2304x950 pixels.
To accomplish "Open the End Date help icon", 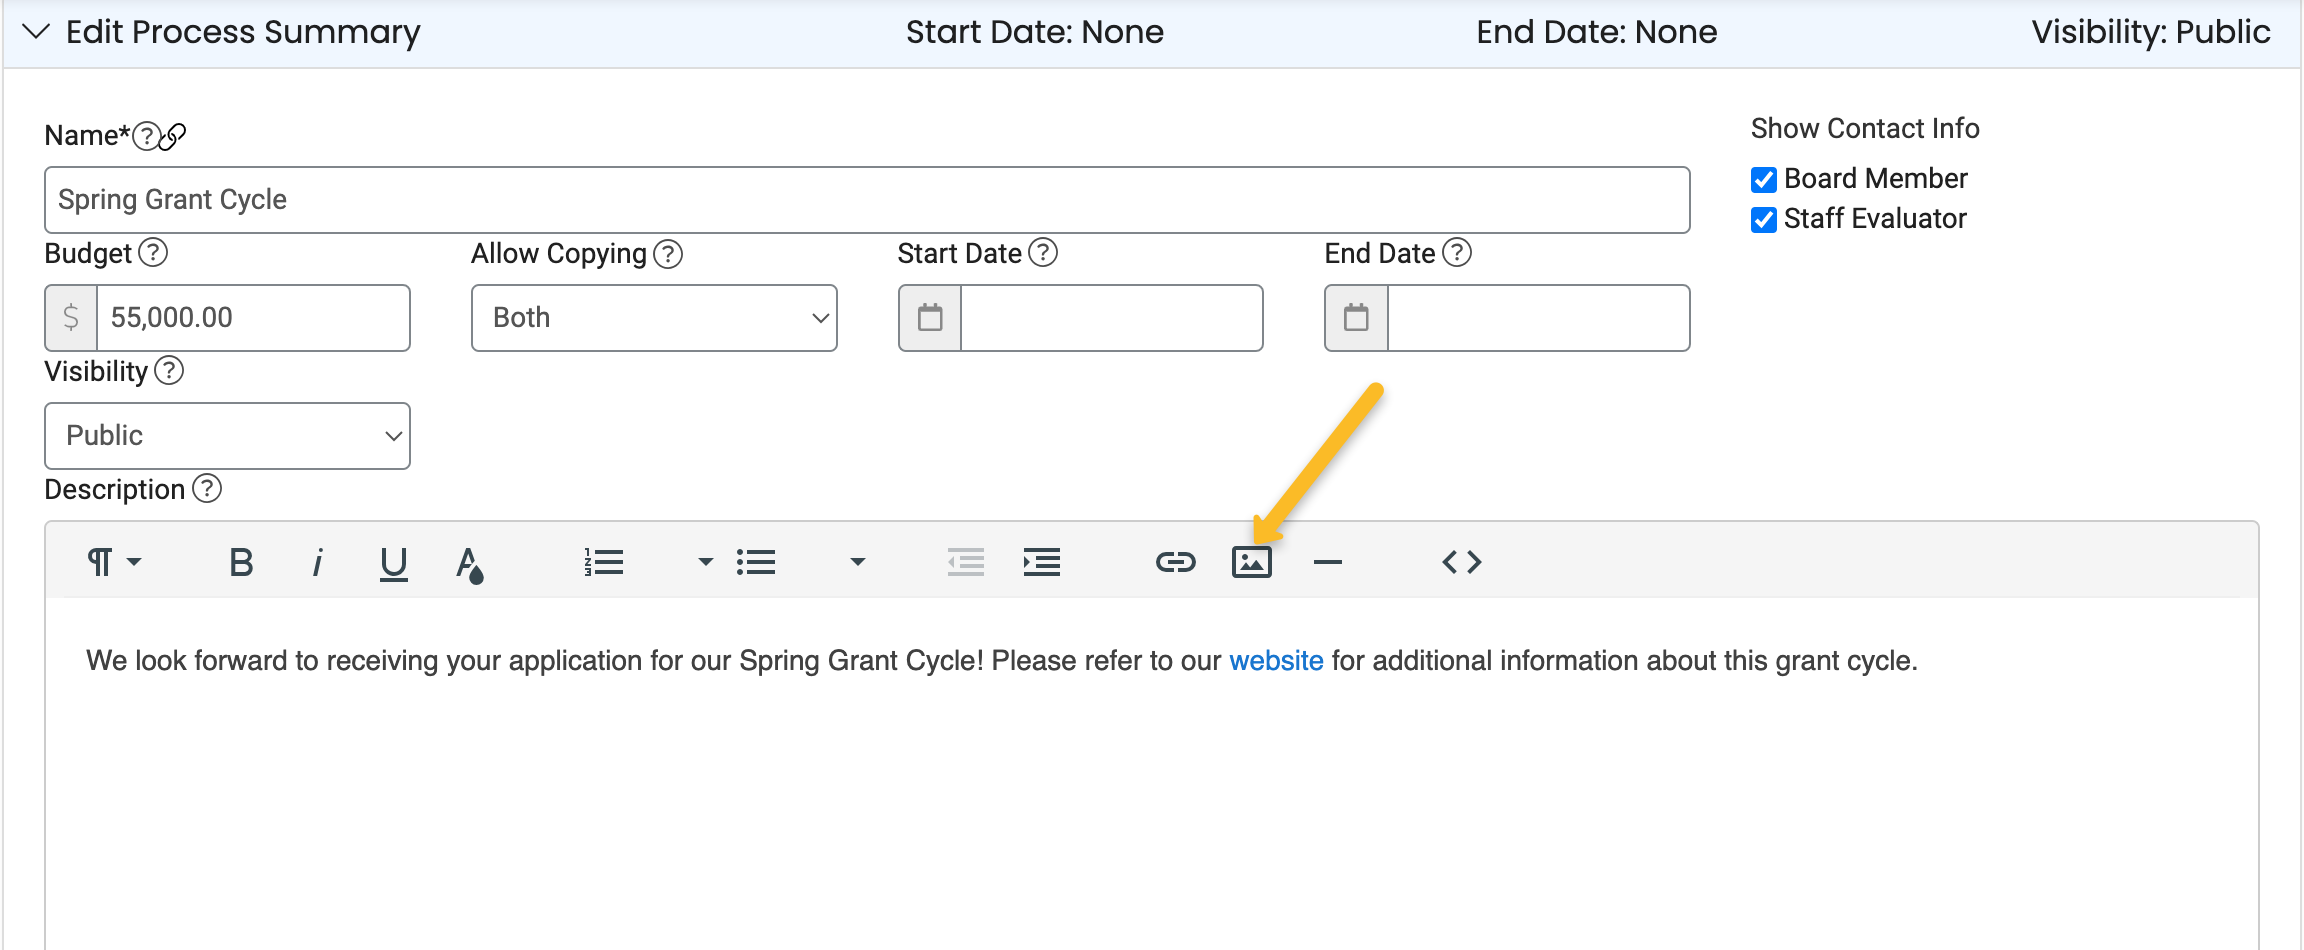I will click(x=1457, y=252).
